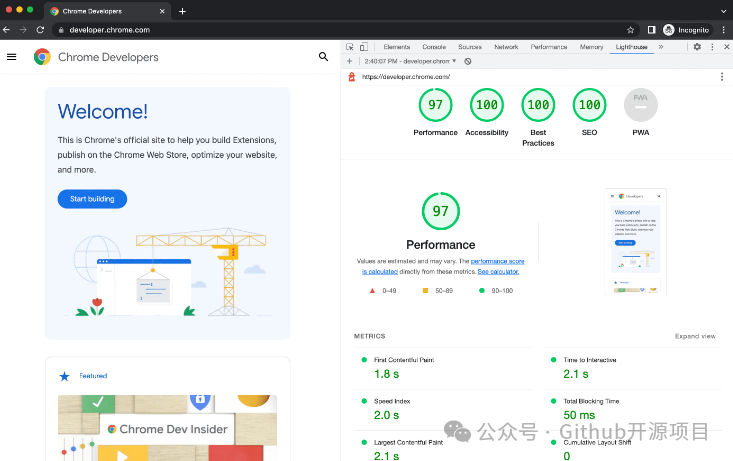
Task: Switch to the Sources tab
Action: (x=470, y=47)
